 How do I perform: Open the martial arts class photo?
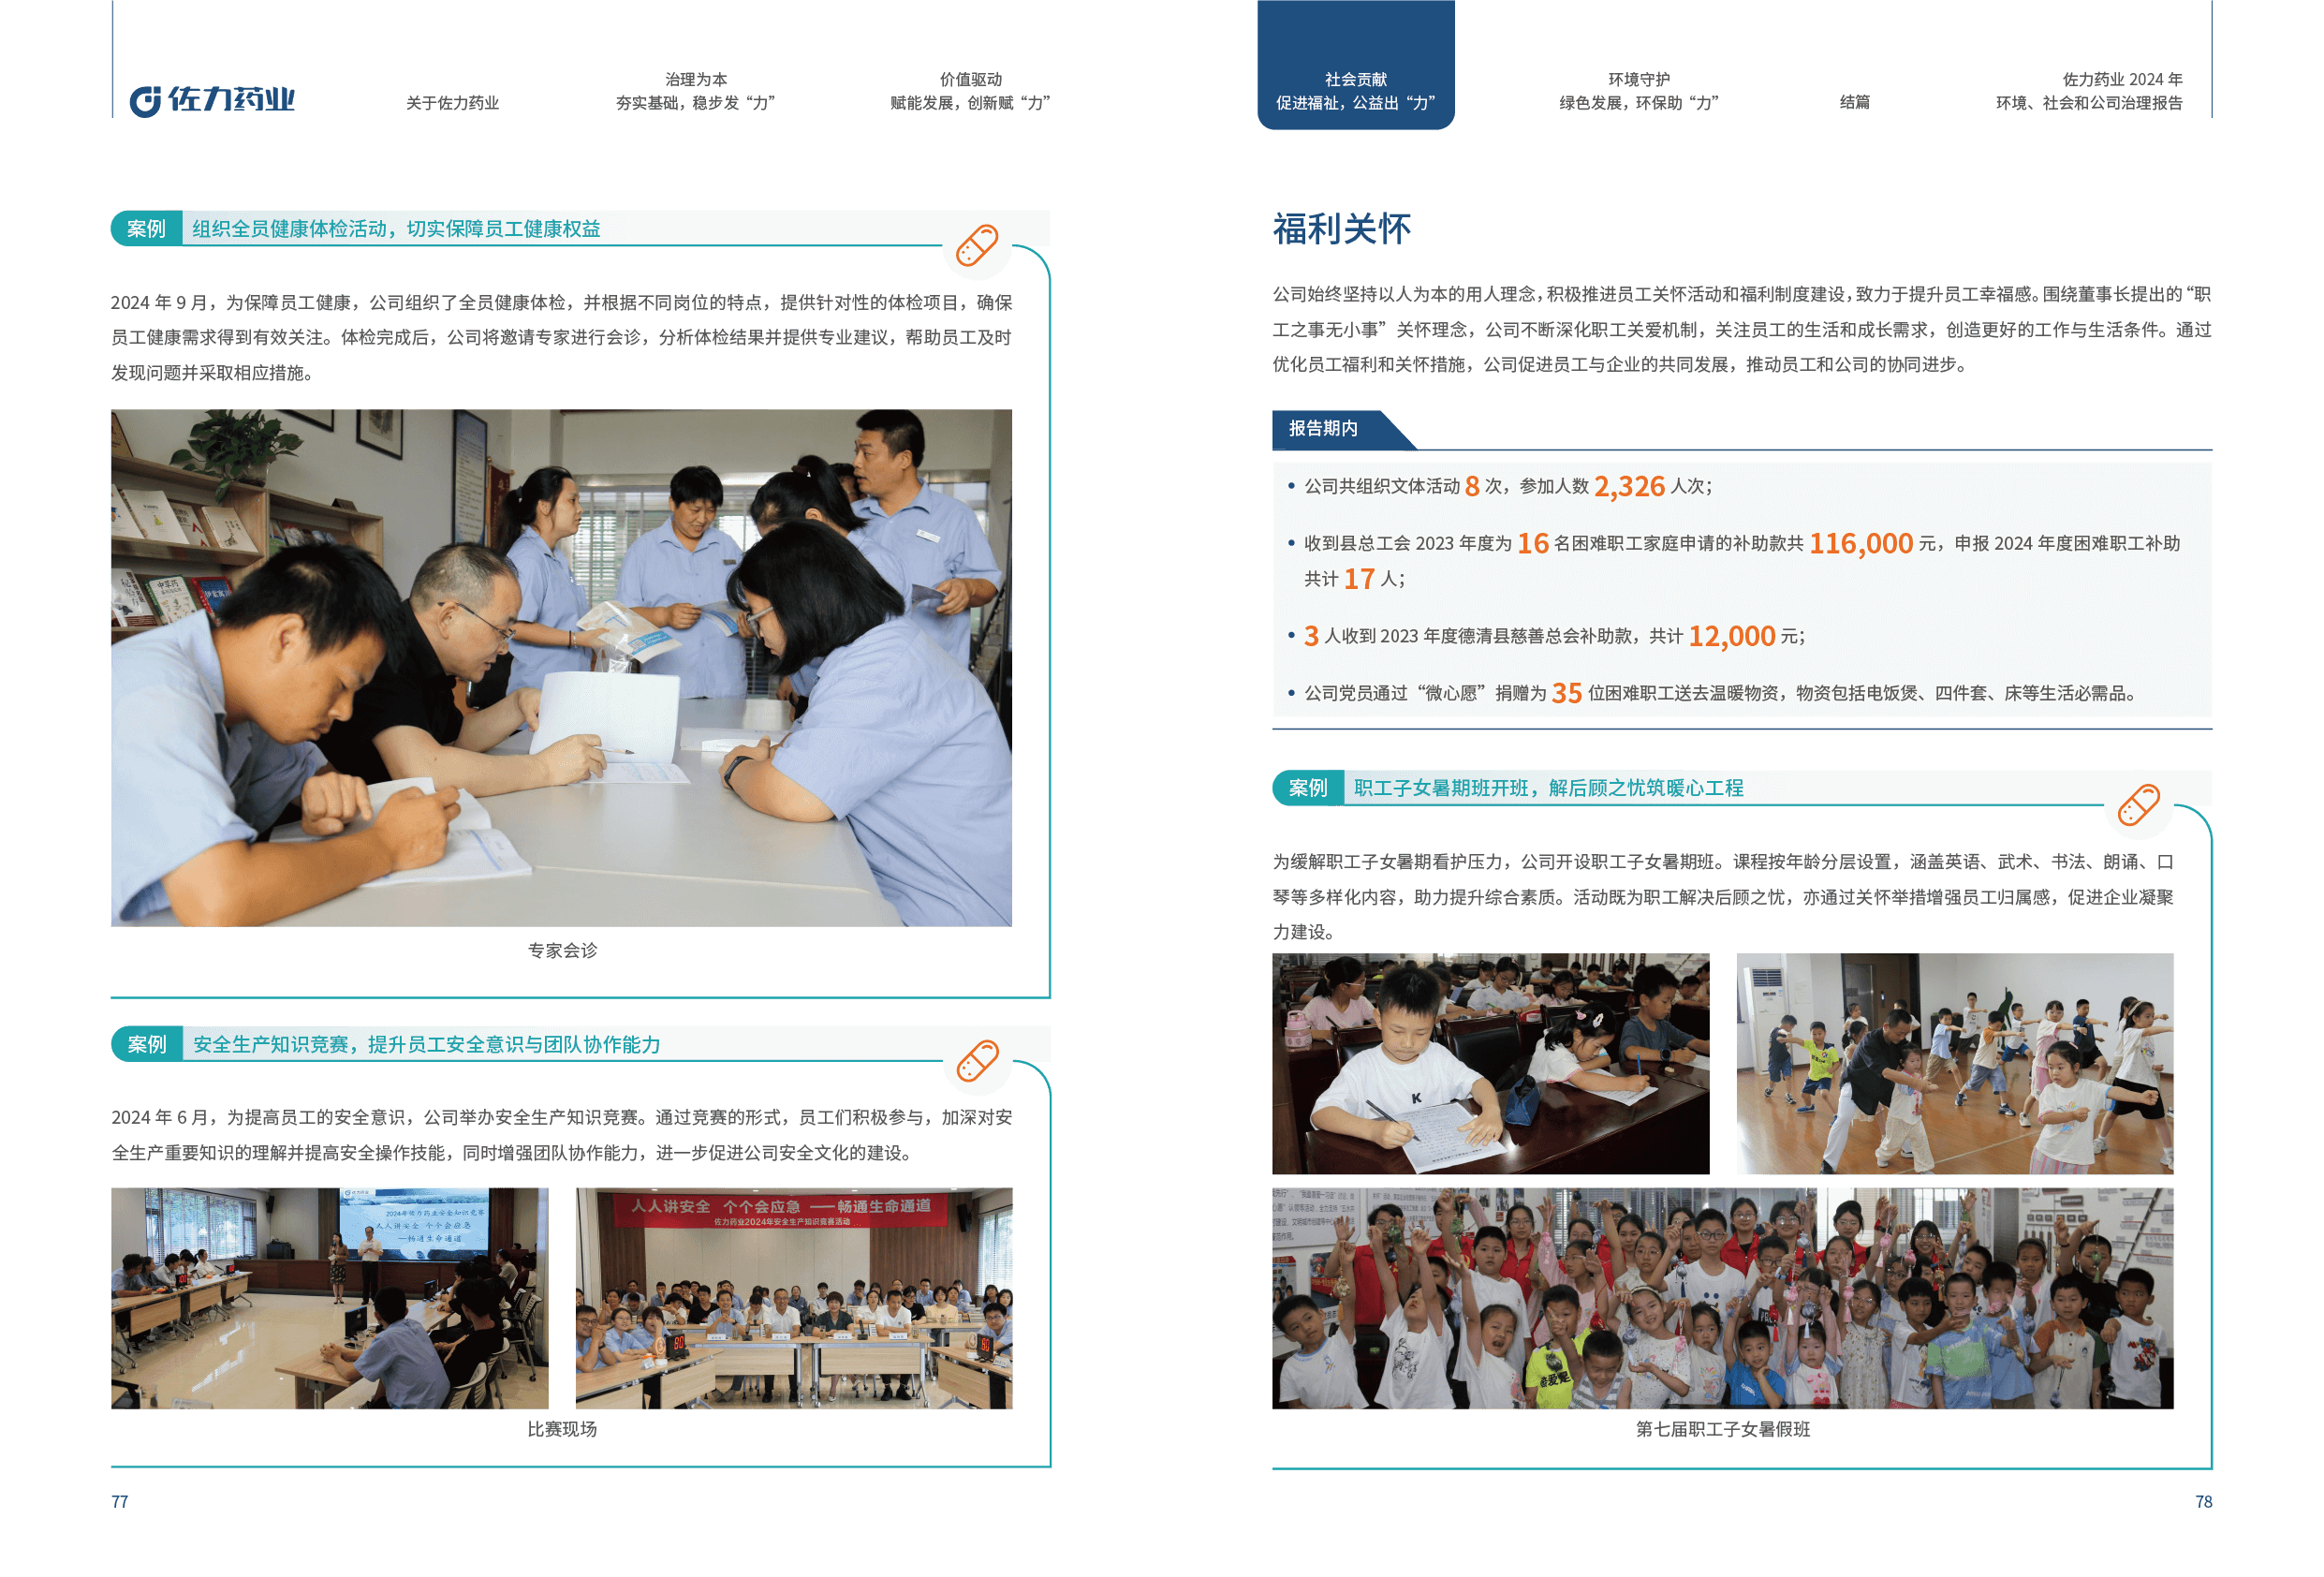[1954, 1063]
